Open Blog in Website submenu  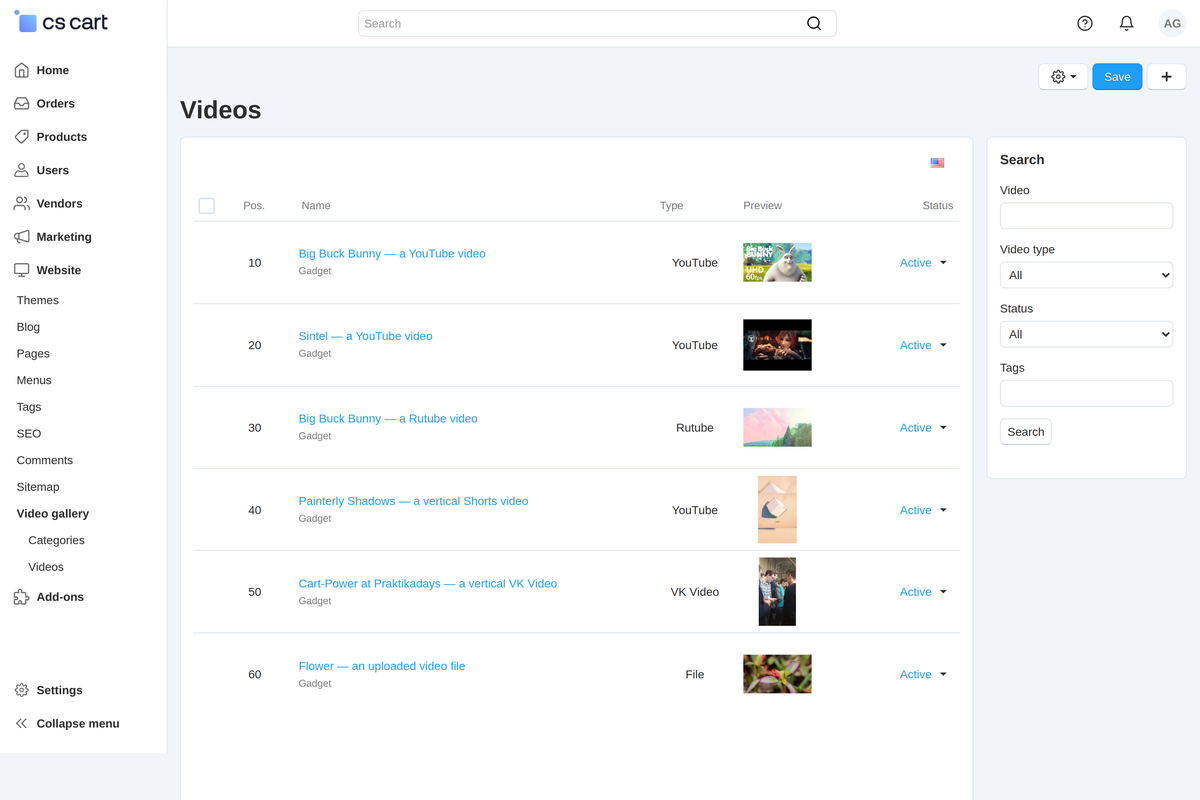pyautogui.click(x=28, y=327)
